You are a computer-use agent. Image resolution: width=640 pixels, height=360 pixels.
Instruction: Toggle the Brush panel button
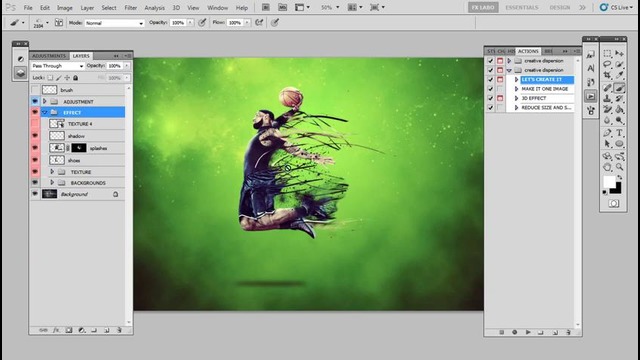tap(59, 23)
